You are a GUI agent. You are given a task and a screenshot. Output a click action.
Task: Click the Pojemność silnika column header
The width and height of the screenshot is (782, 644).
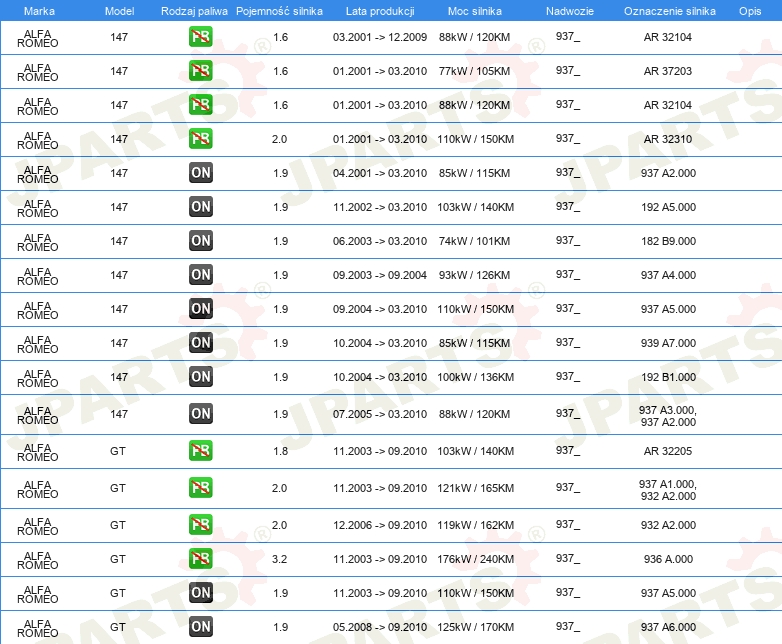[279, 11]
